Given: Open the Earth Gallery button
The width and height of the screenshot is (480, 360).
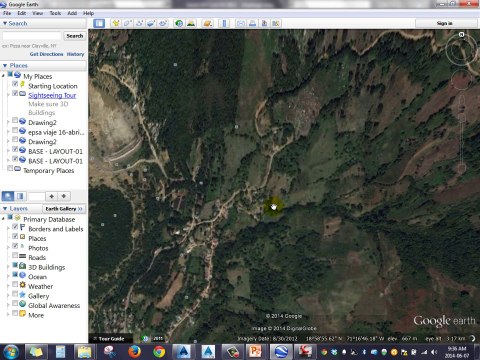Looking at the screenshot, I should (x=64, y=209).
